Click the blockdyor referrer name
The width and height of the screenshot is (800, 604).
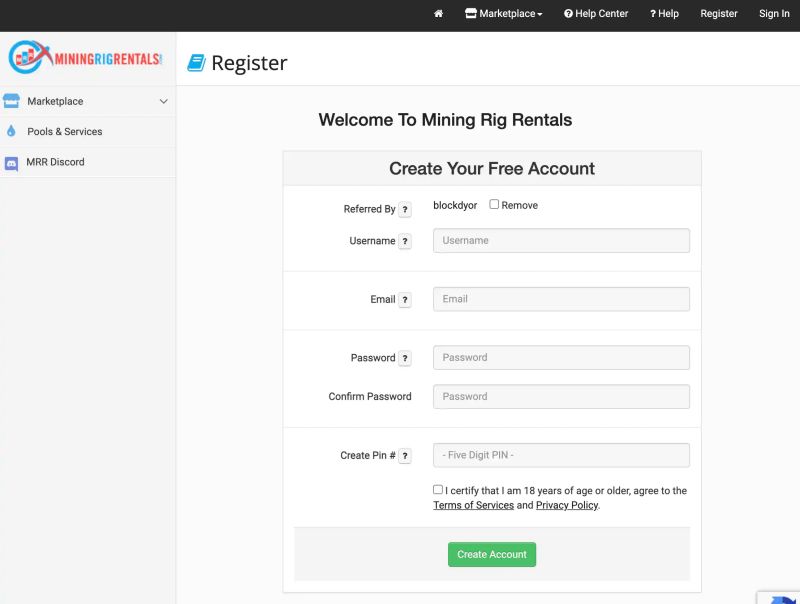pos(455,205)
